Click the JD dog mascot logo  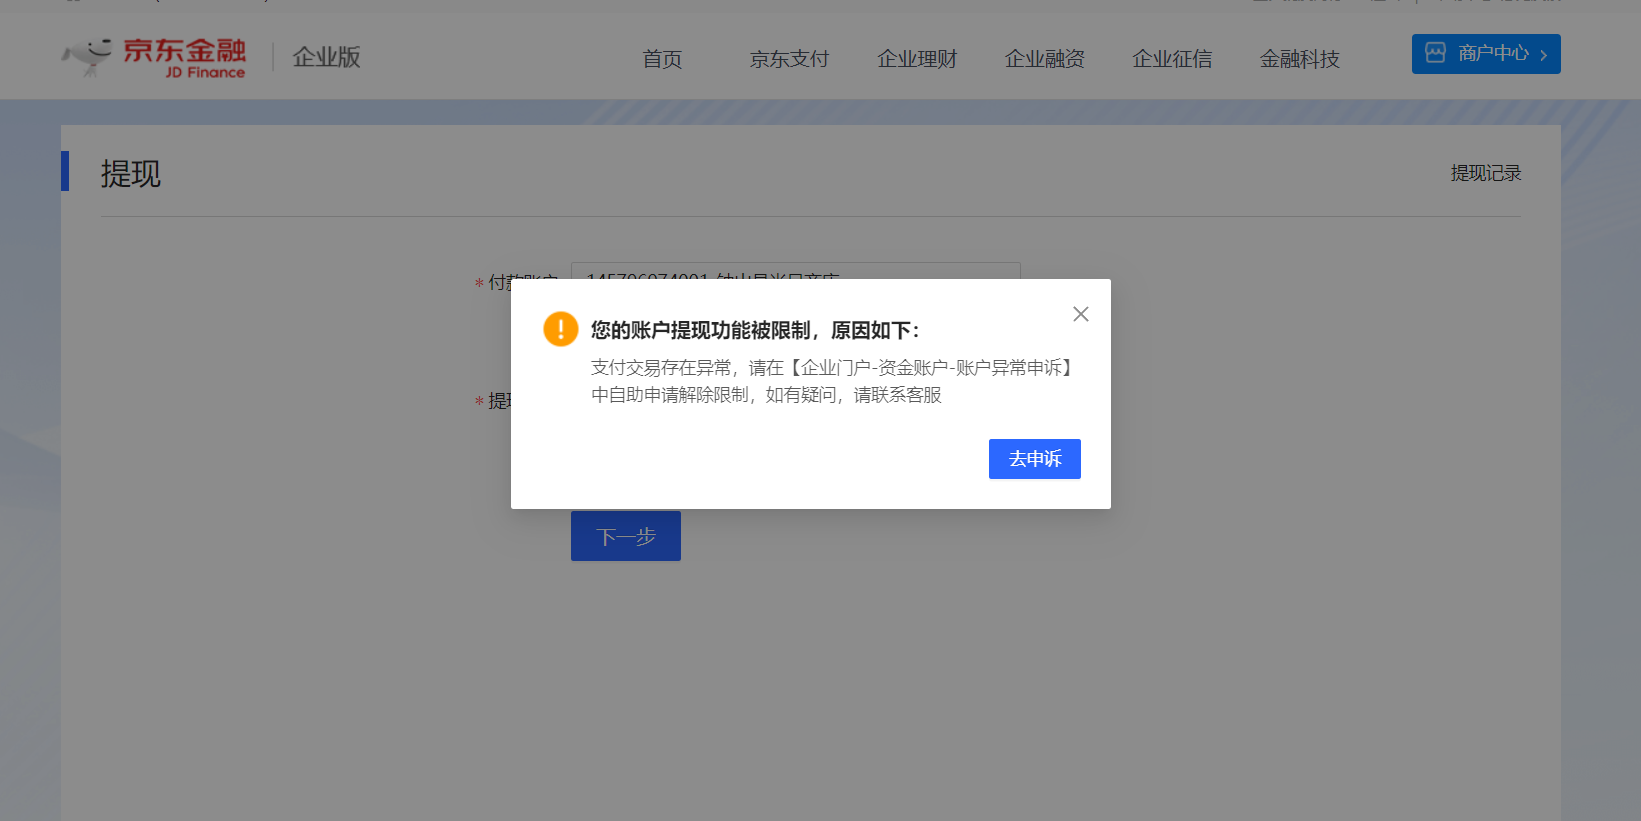88,56
